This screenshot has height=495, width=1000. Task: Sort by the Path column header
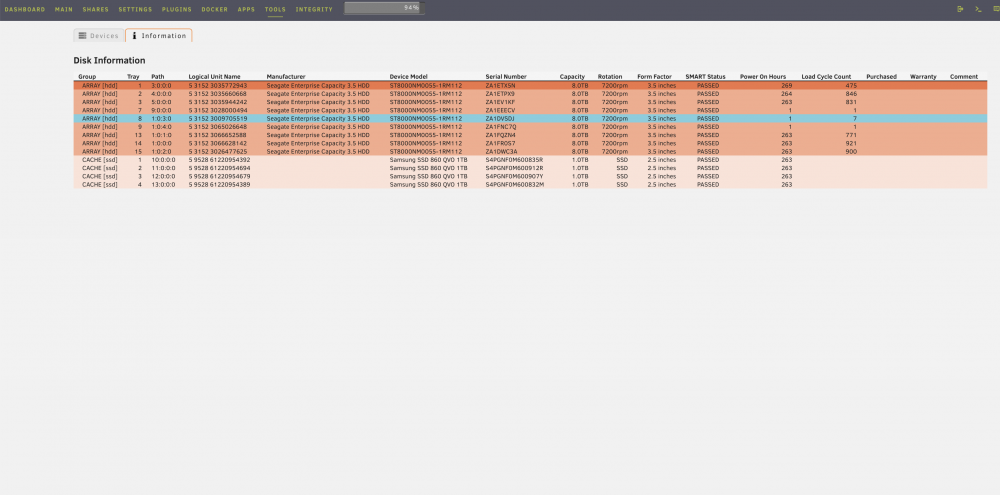(158, 77)
